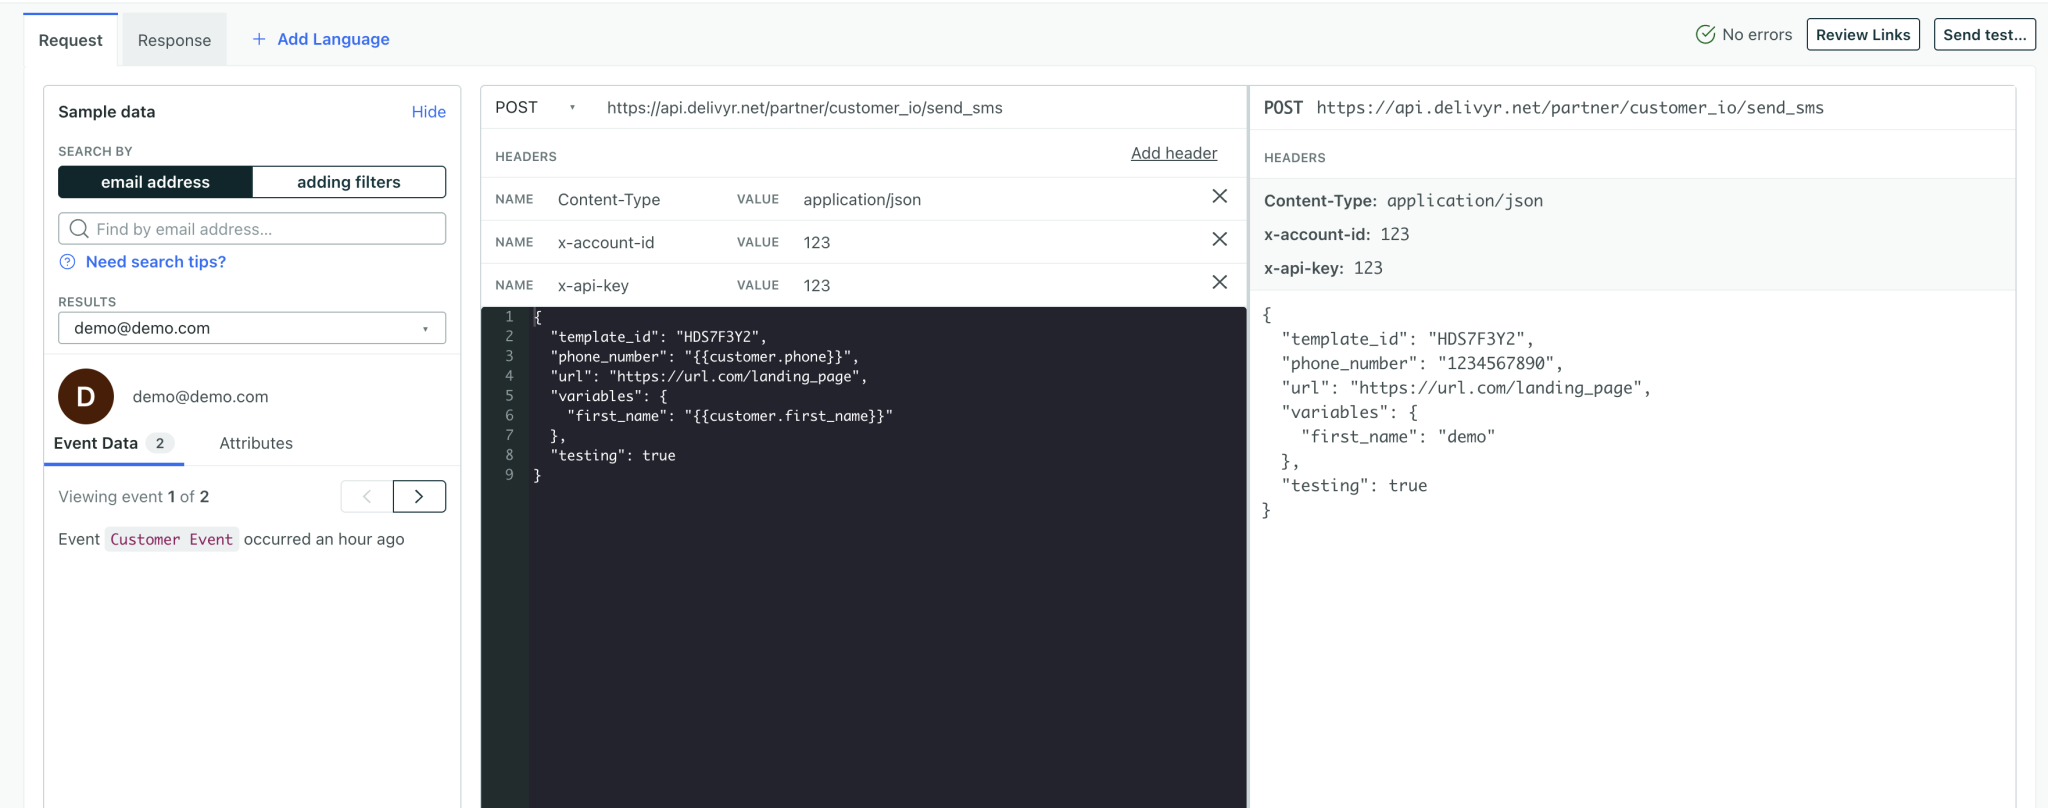This screenshot has width=2048, height=808.
Task: Click the plus icon beside Add Language
Action: pos(259,39)
